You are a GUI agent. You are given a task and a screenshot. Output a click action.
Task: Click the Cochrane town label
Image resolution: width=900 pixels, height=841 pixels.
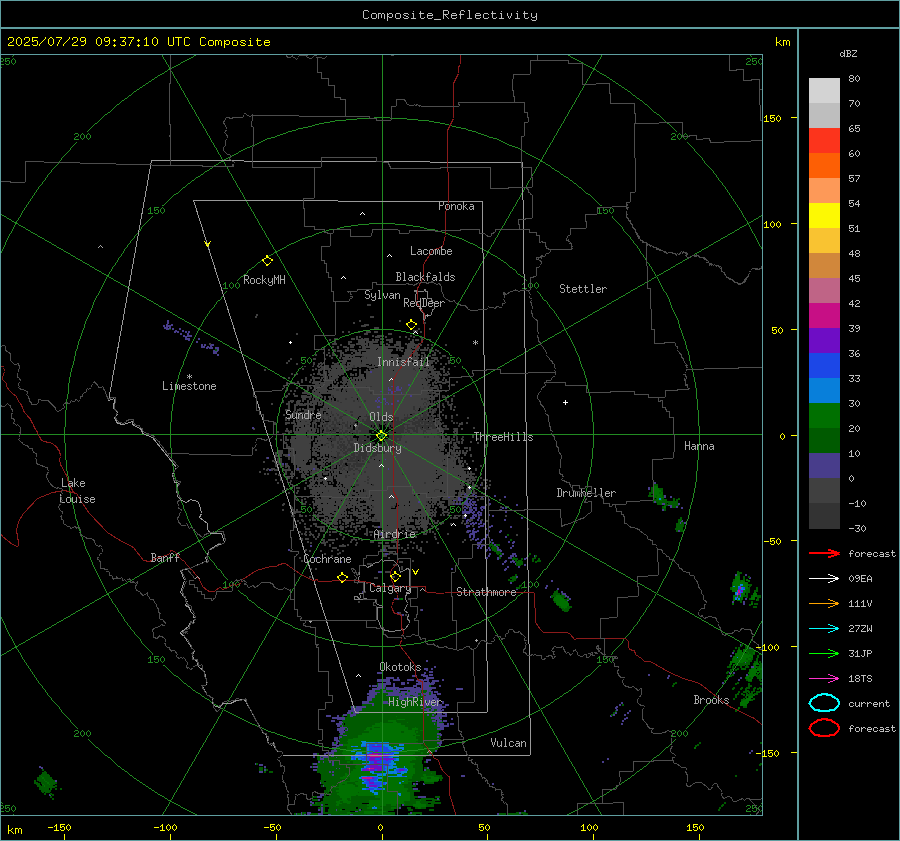pyautogui.click(x=327, y=559)
